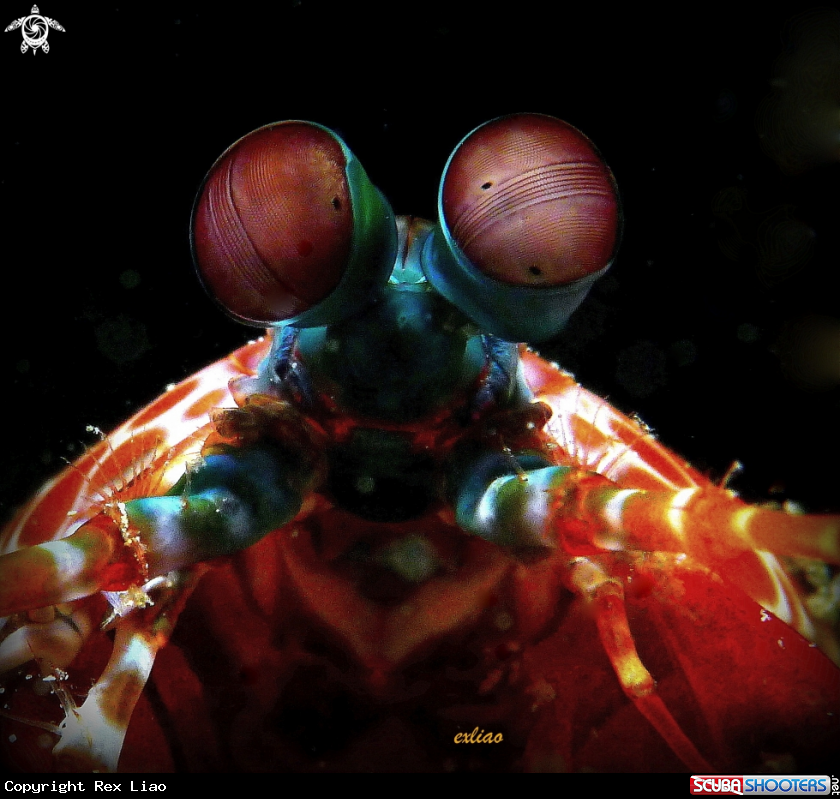840x799 pixels.
Task: Click the "Copyright Rex Liao" text
Action: [85, 786]
